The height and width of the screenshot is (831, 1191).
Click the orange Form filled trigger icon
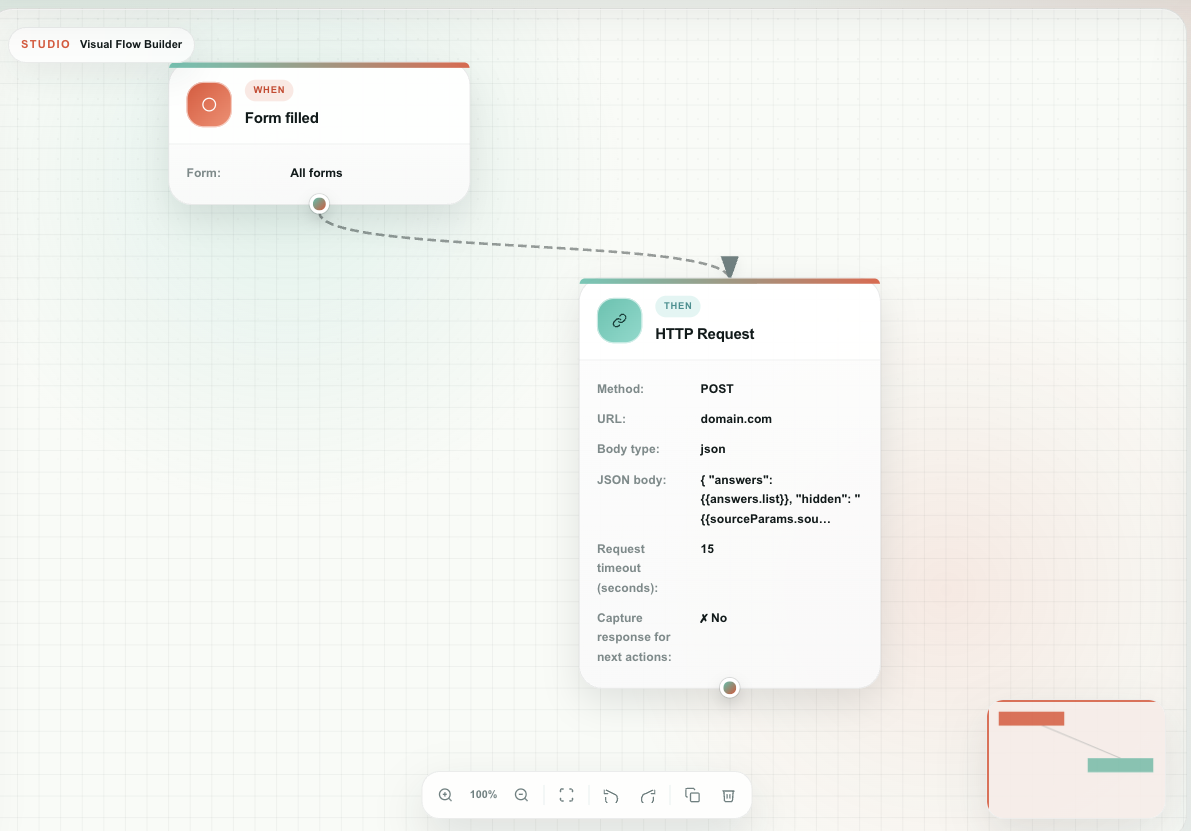(209, 105)
